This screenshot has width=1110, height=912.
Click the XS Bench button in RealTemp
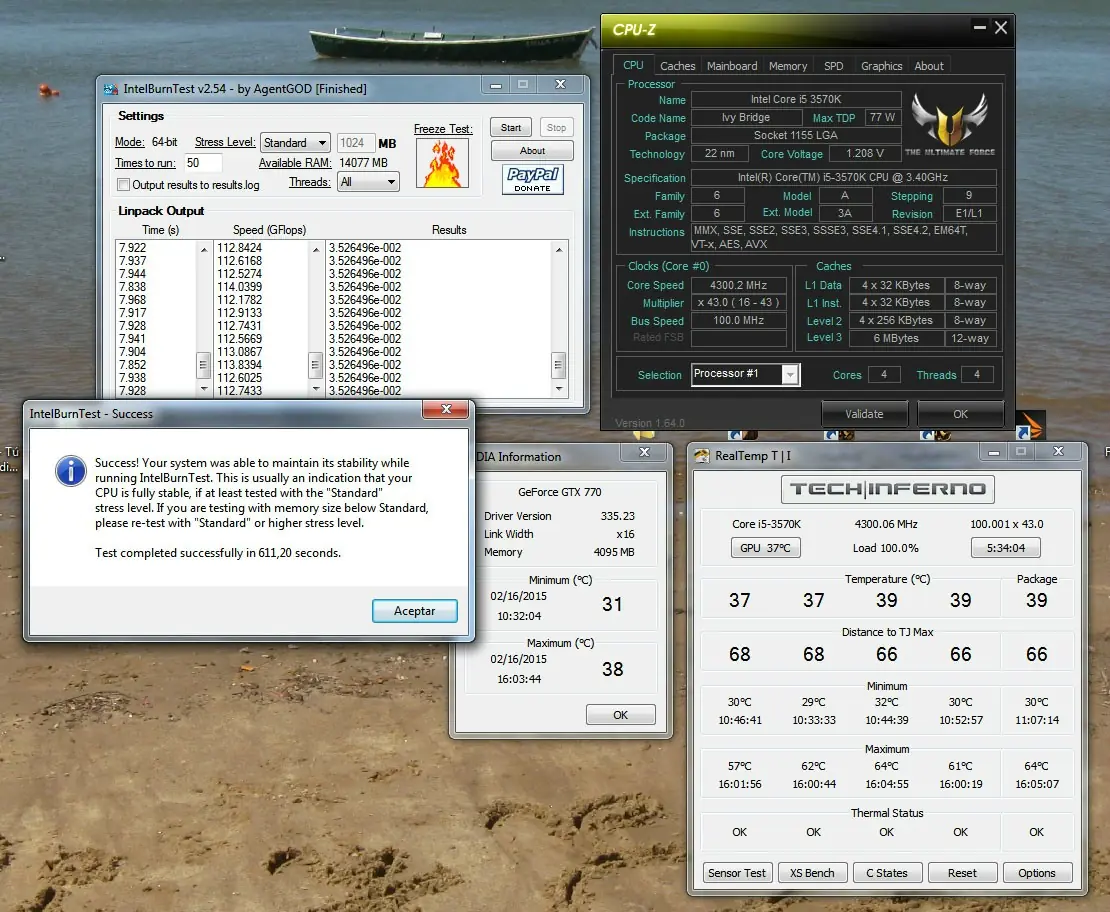click(812, 873)
